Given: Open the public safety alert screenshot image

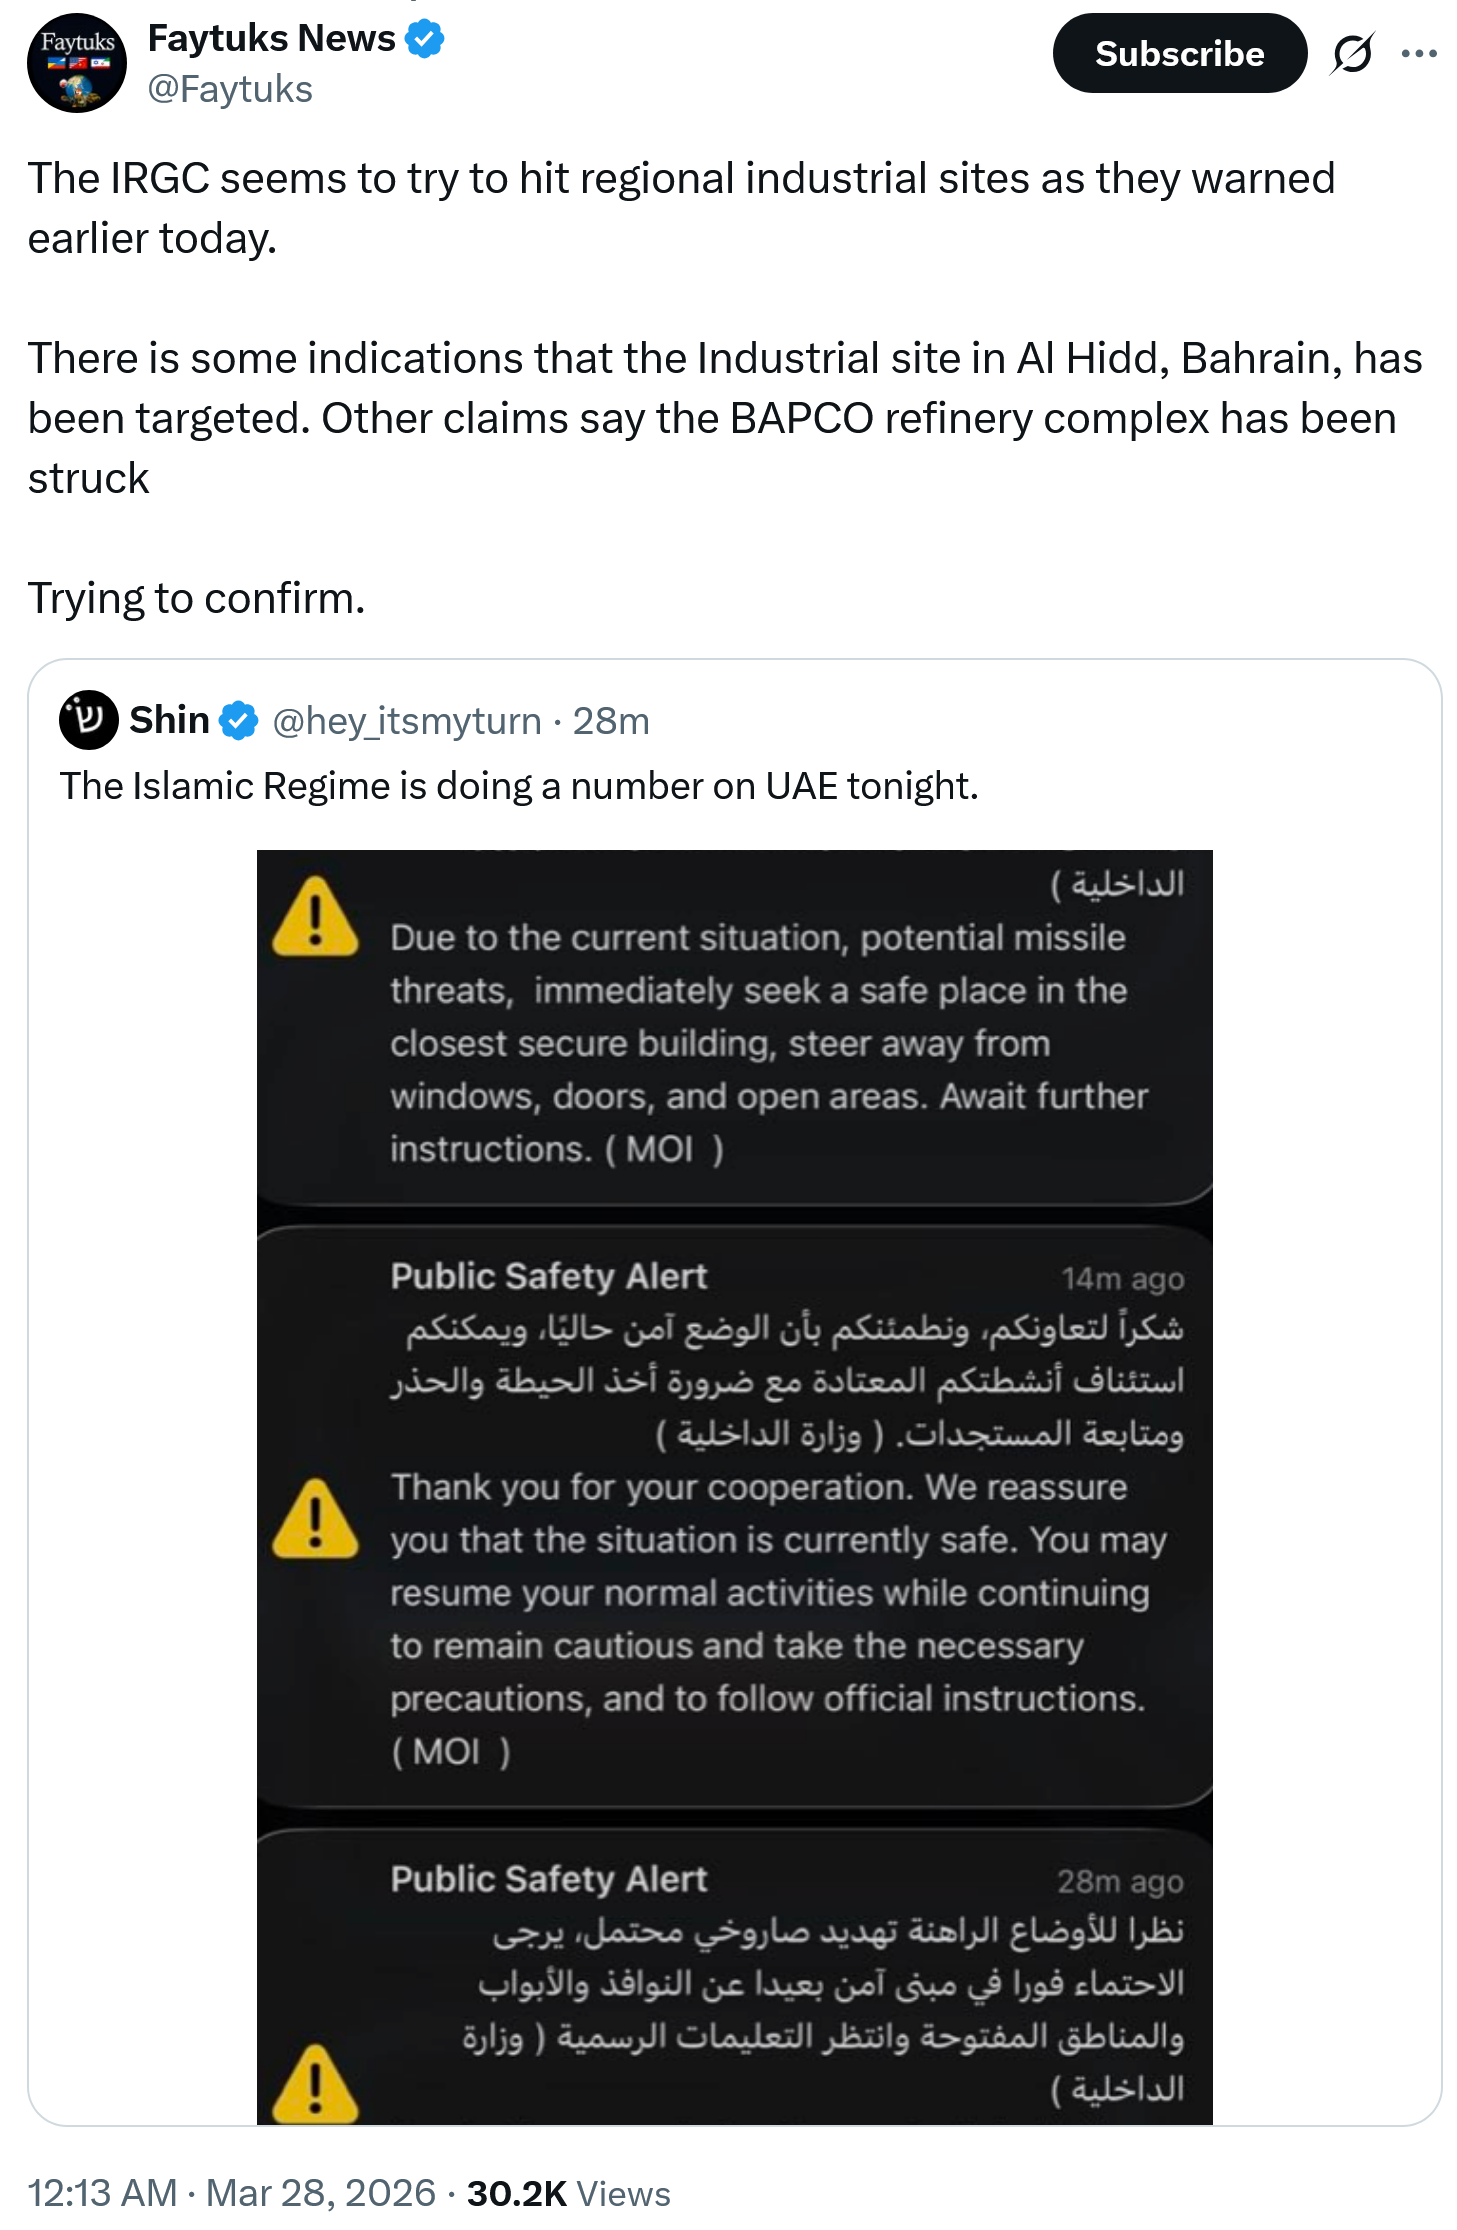Looking at the screenshot, I should 735,1487.
